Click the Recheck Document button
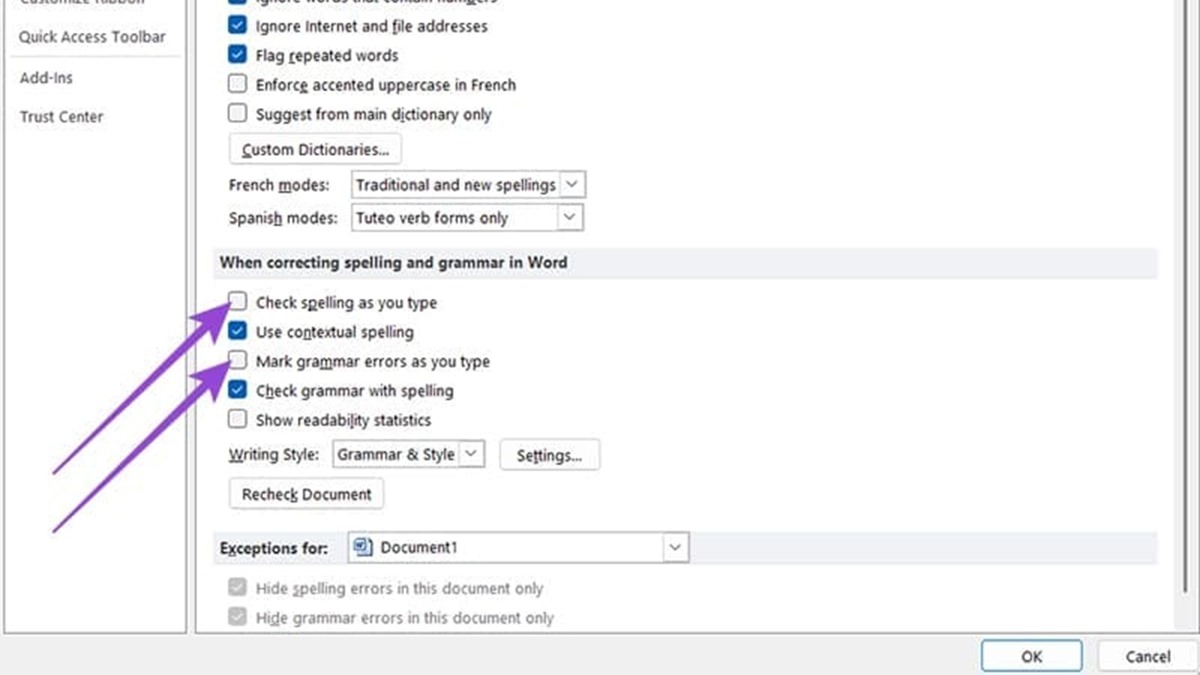Viewport: 1200px width, 675px height. point(306,494)
